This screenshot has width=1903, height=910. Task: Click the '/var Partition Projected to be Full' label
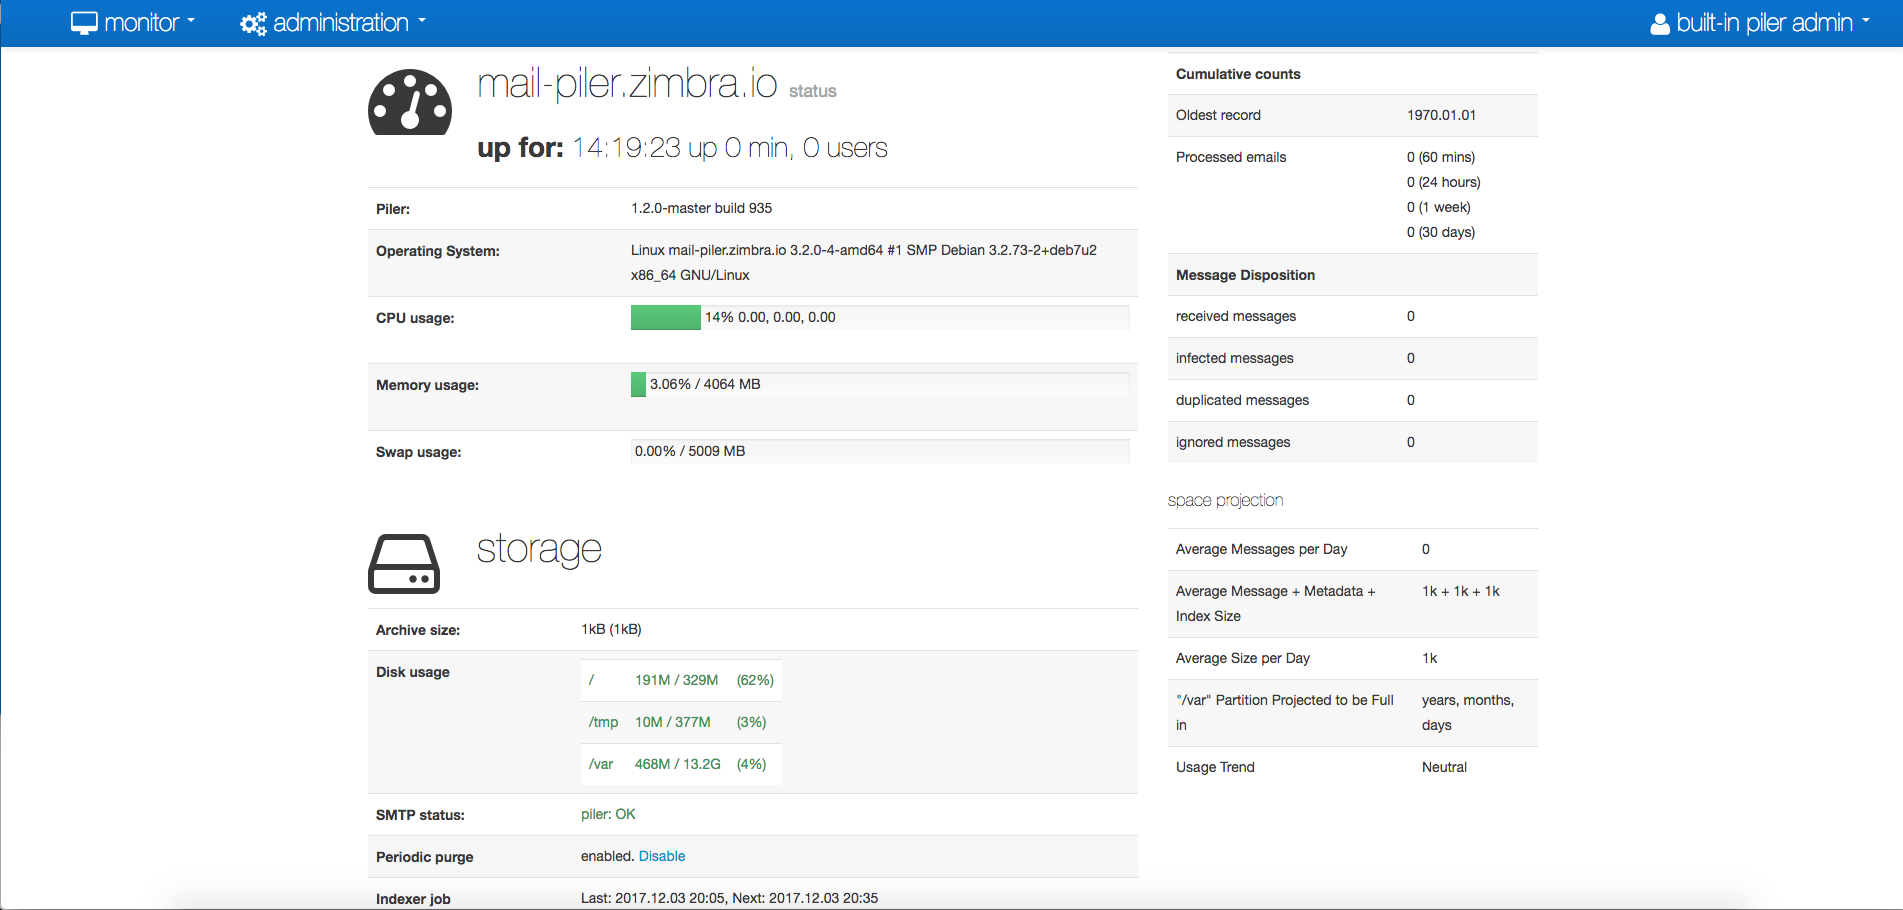pos(1285,712)
